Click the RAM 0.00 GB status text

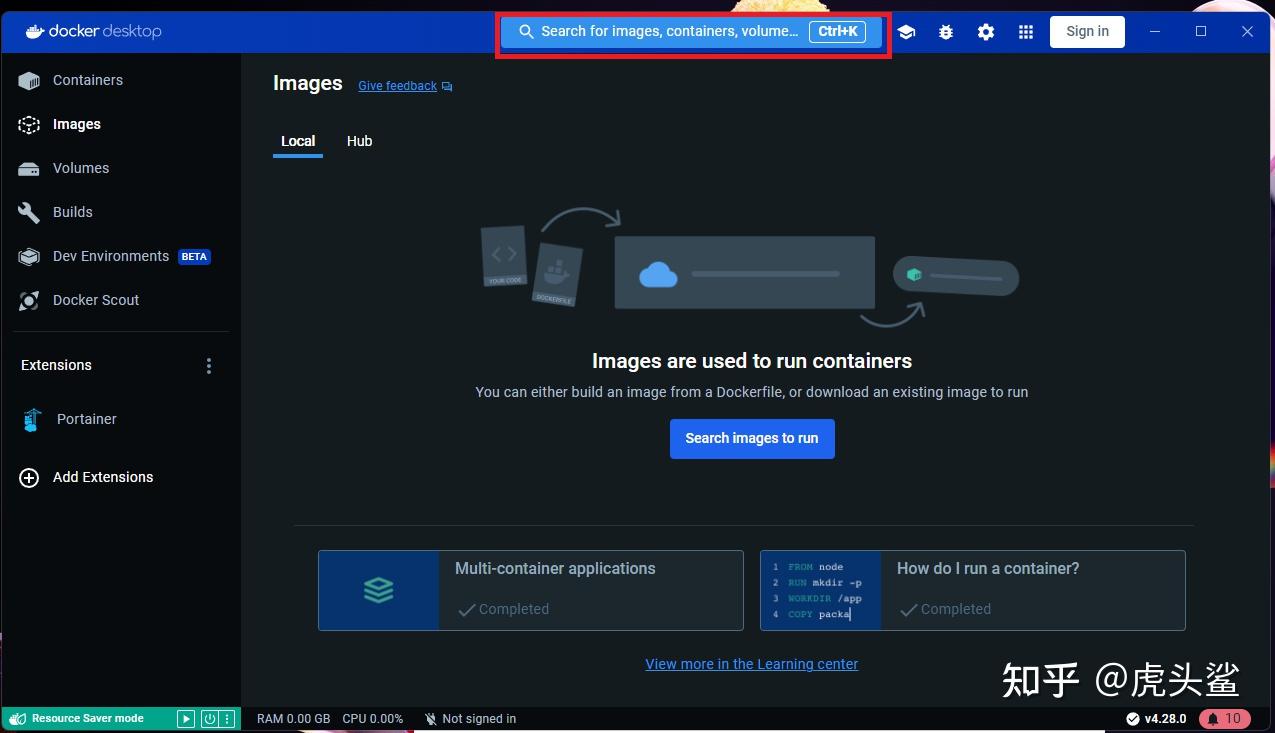(293, 719)
